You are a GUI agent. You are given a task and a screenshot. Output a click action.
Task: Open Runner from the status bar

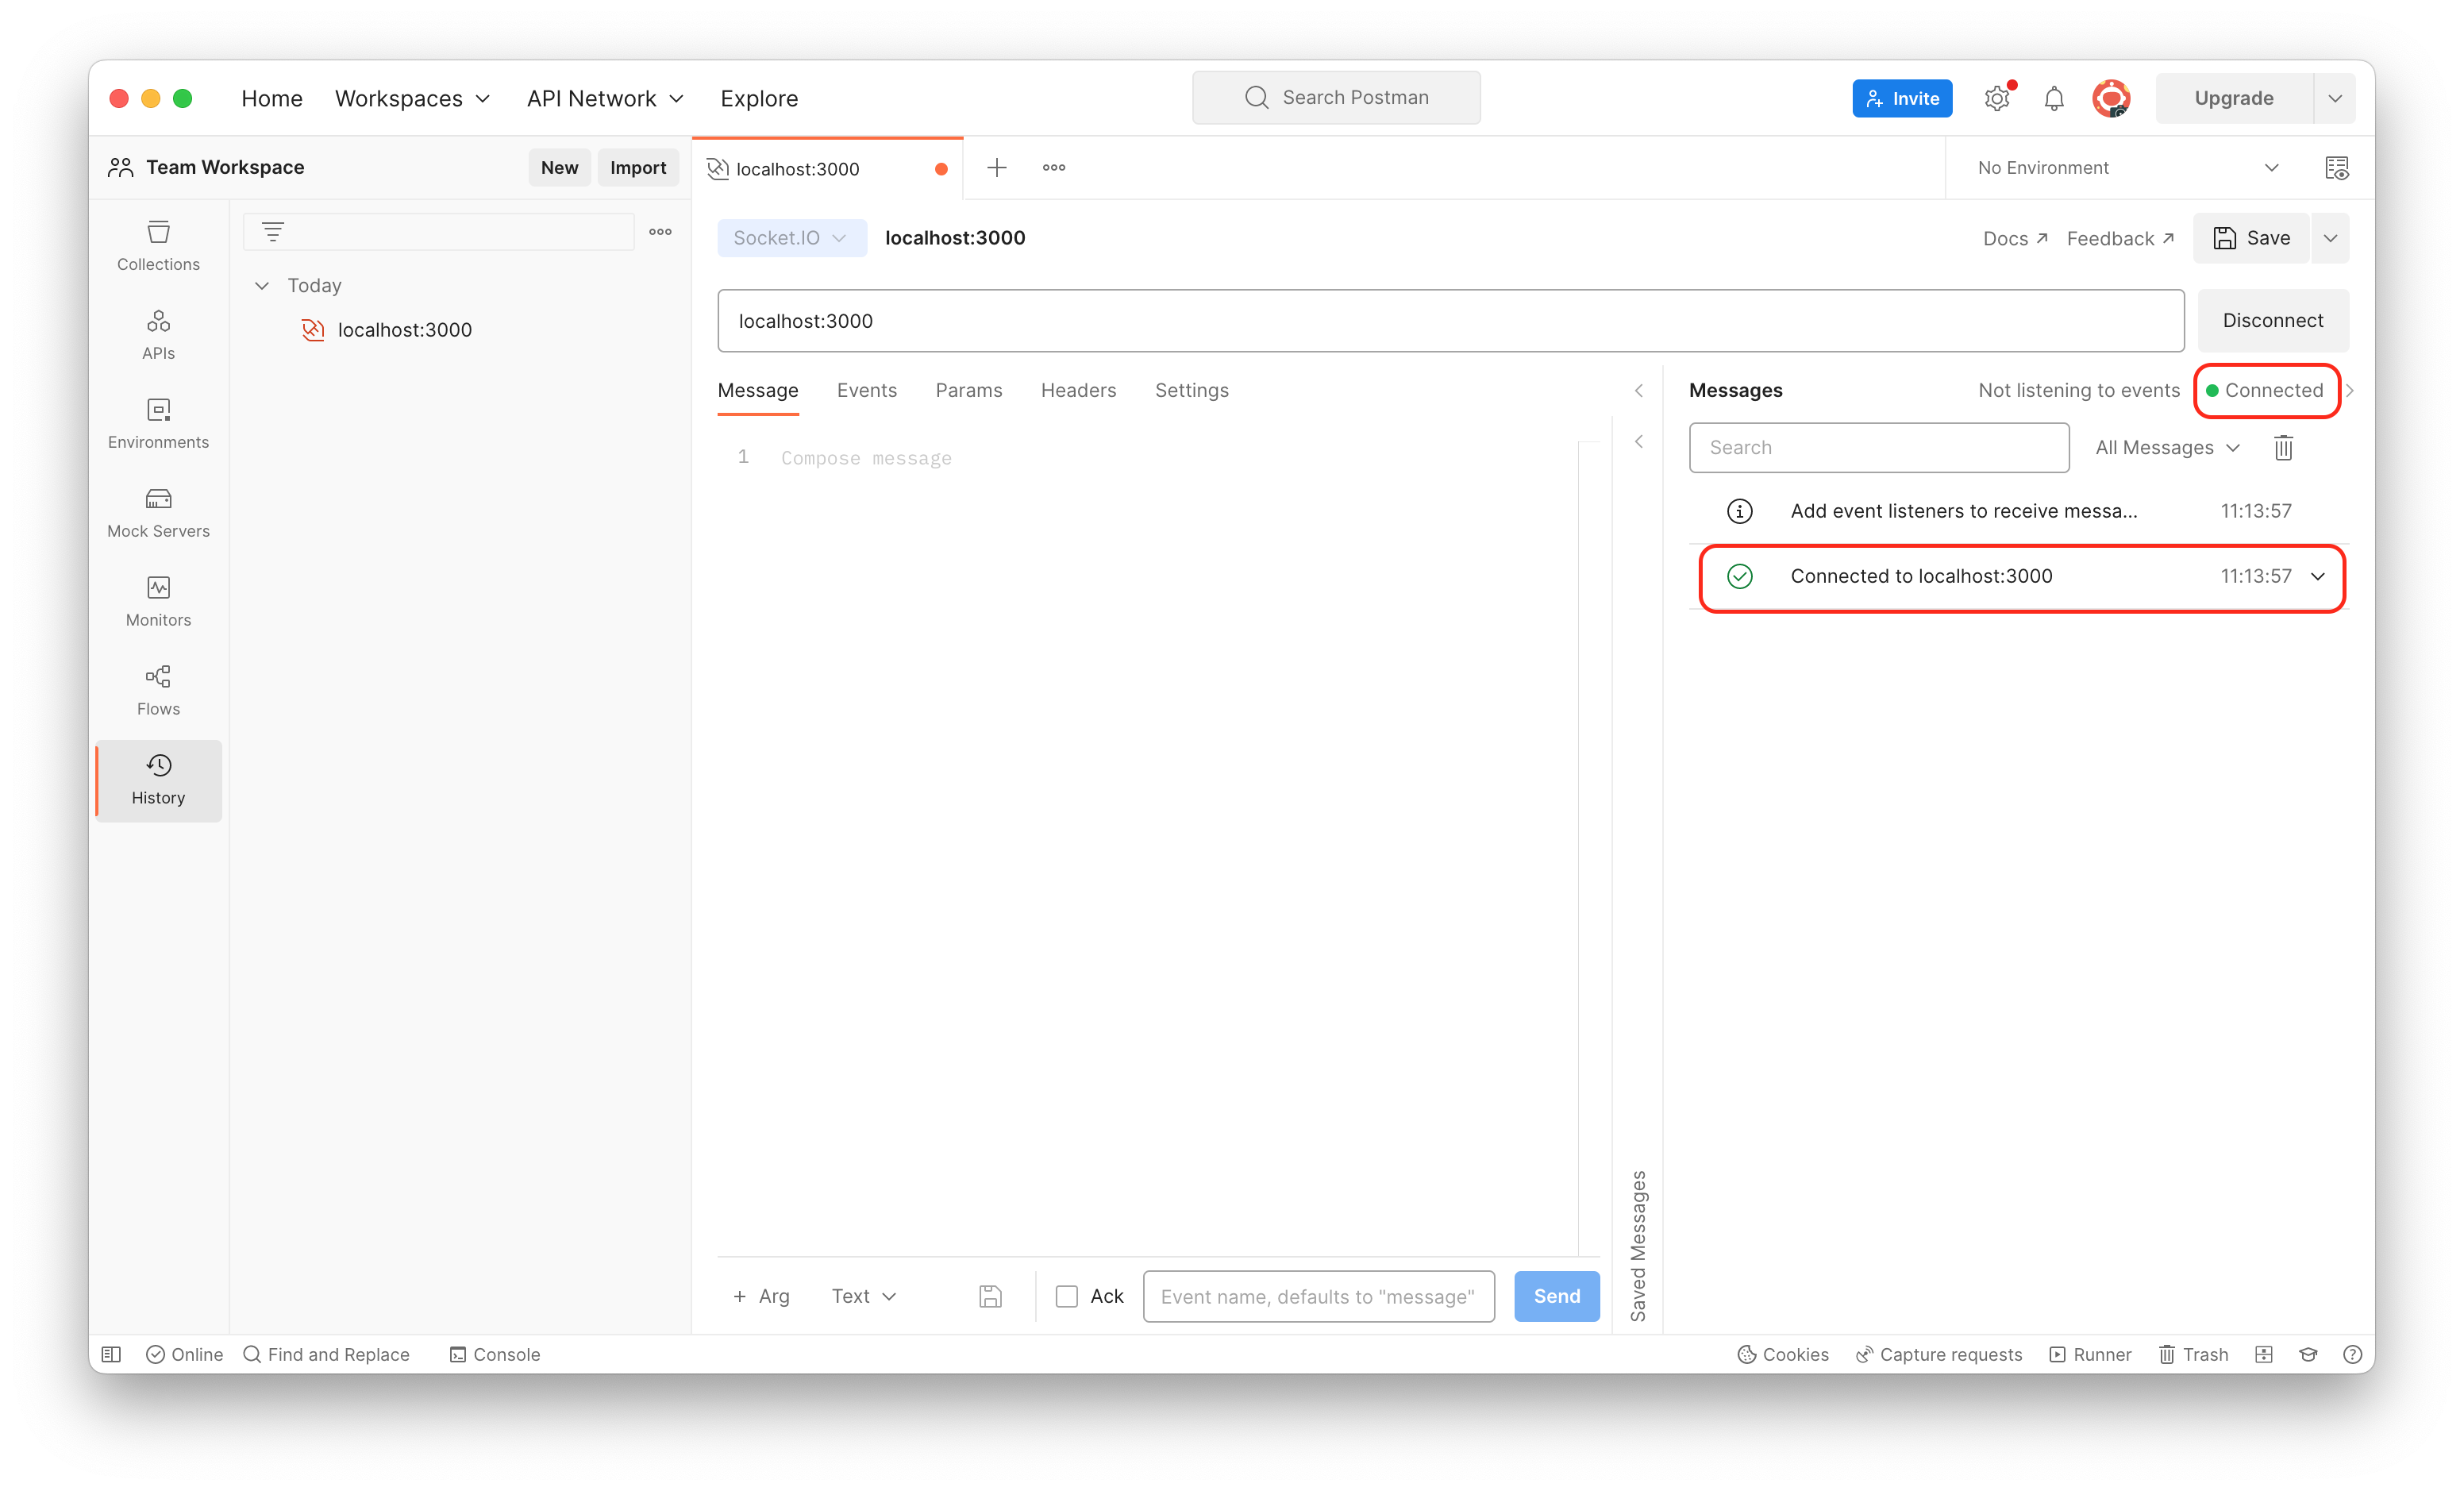coord(2090,1354)
